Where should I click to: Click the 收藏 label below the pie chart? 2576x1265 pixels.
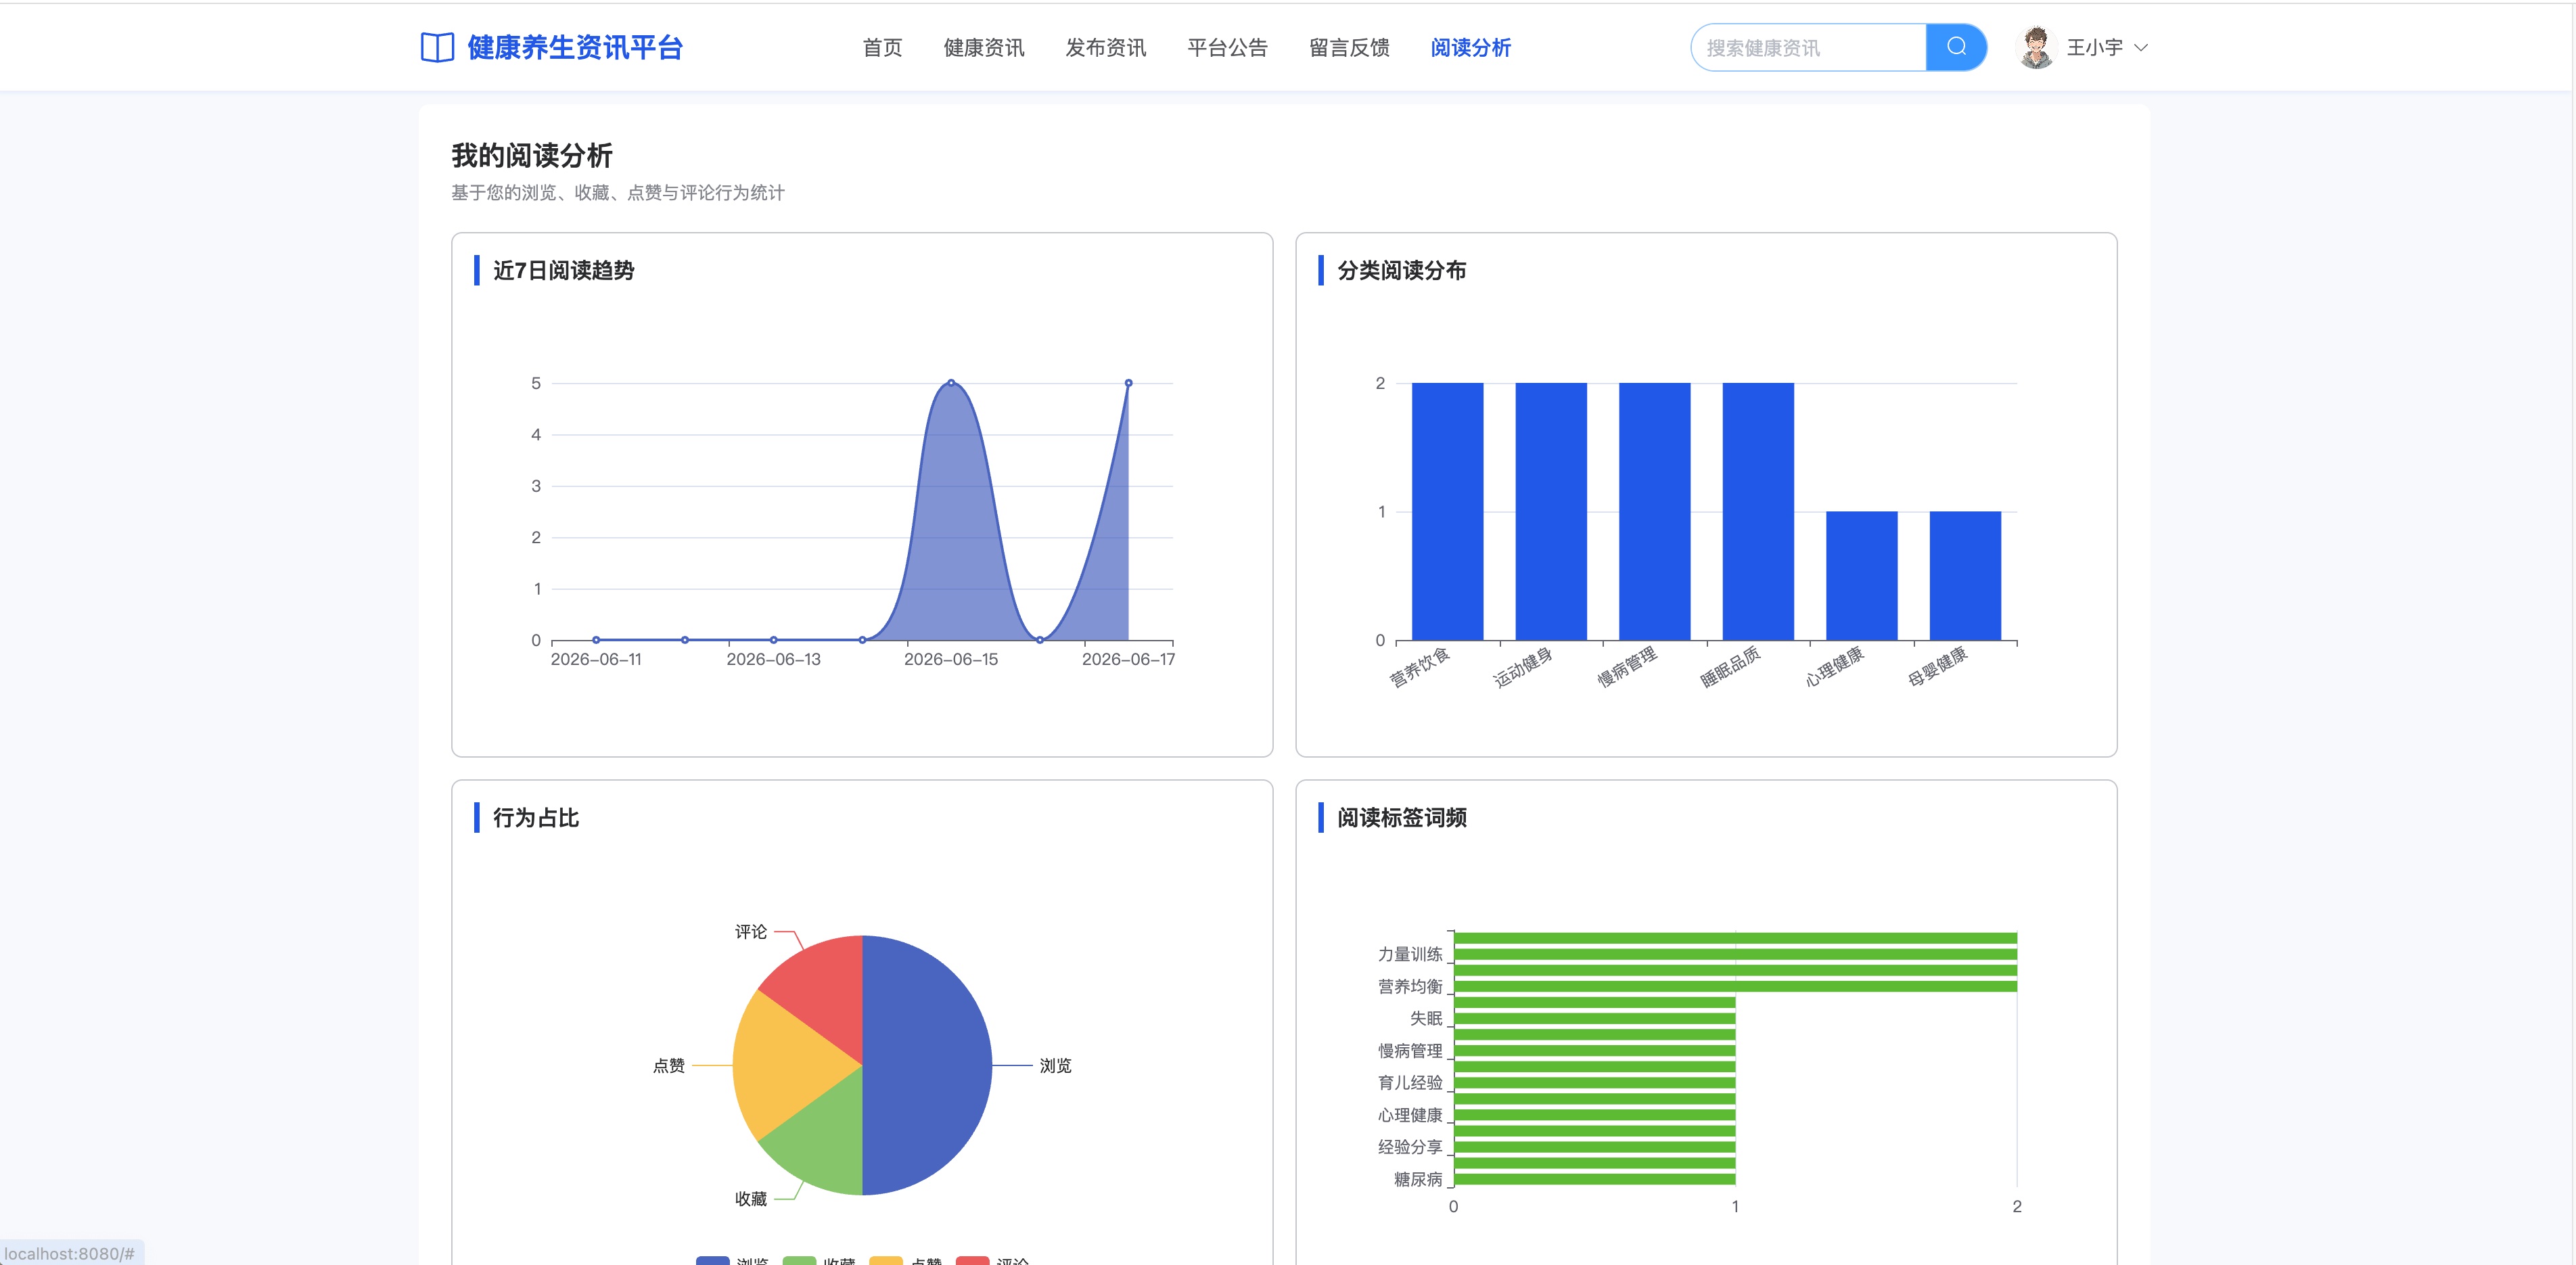(x=751, y=1198)
